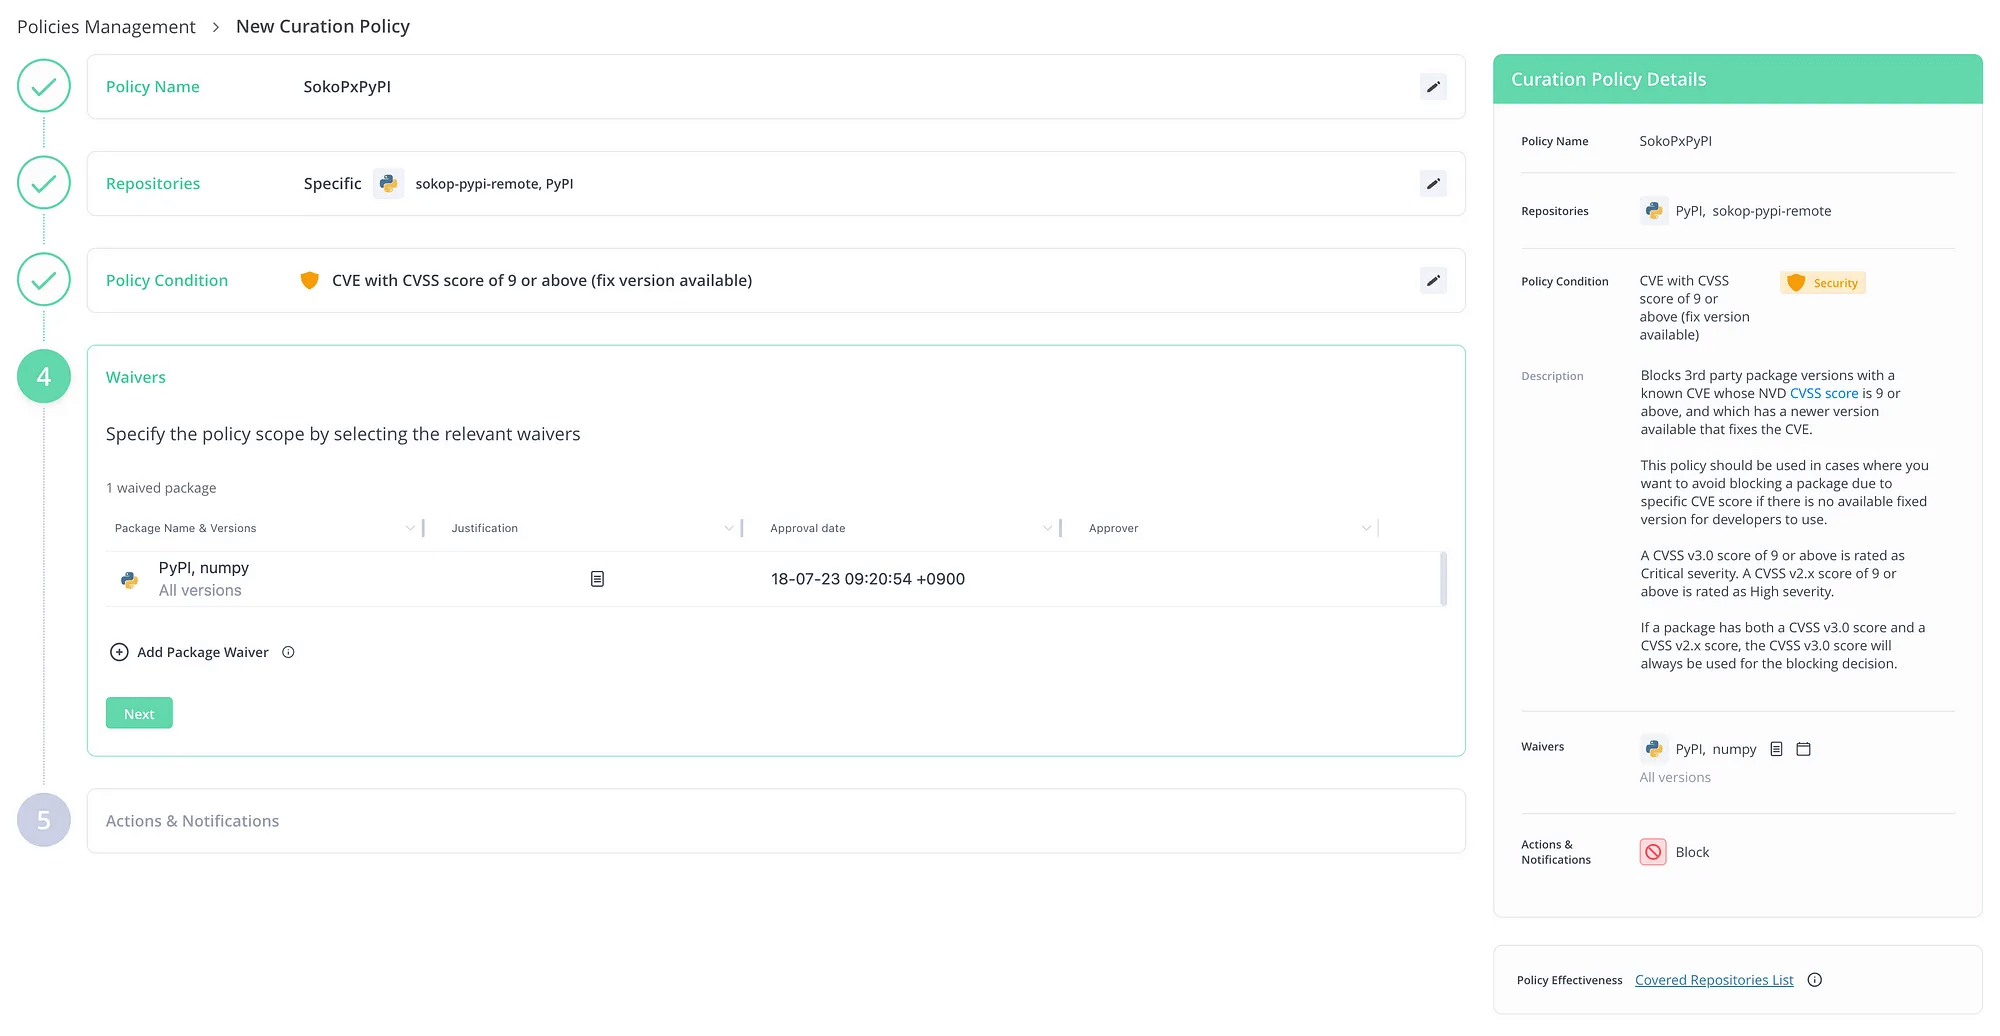Follow the CVSS score link in description
The height and width of the screenshot is (1036, 2000).
[x=1823, y=394]
